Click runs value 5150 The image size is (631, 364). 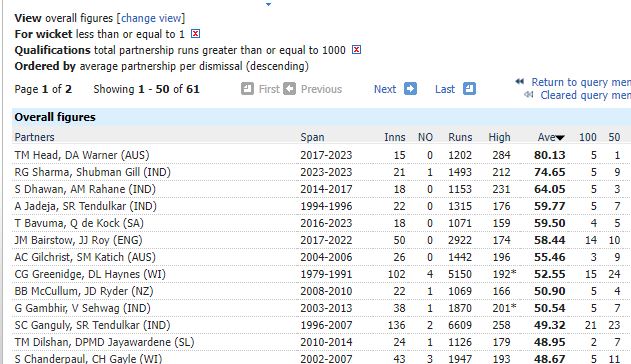(x=460, y=274)
